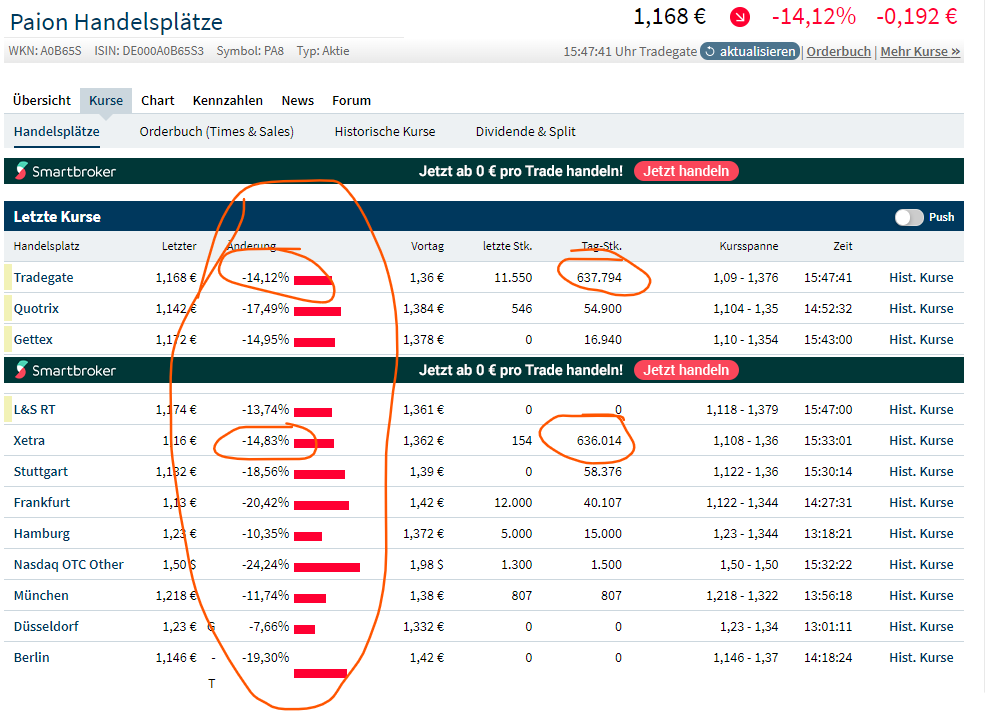
Task: Click the 637.794 Tag-Stk. value for Tradegate
Action: tap(599, 278)
